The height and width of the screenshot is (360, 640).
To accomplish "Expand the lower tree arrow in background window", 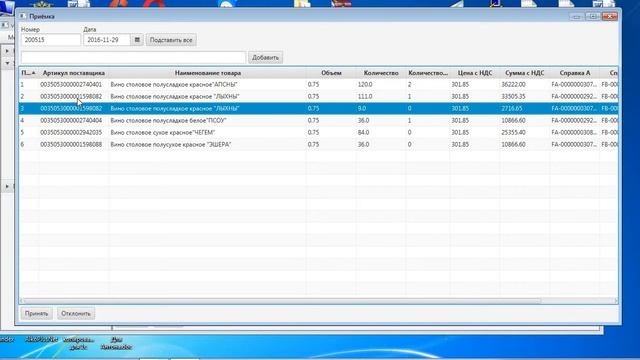I will (x=7, y=187).
